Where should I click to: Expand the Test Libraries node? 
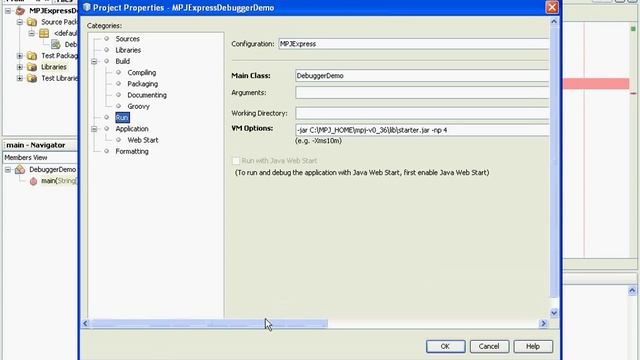pos(20,78)
